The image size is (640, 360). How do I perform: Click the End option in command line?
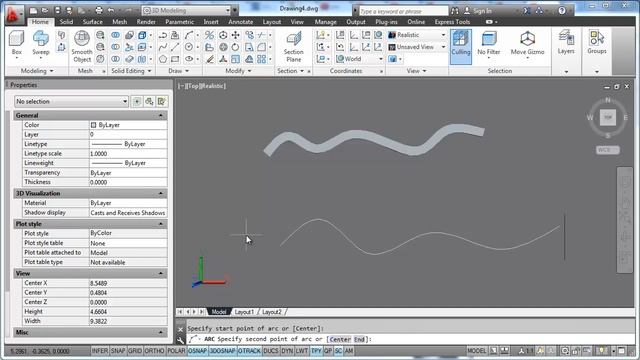[359, 339]
